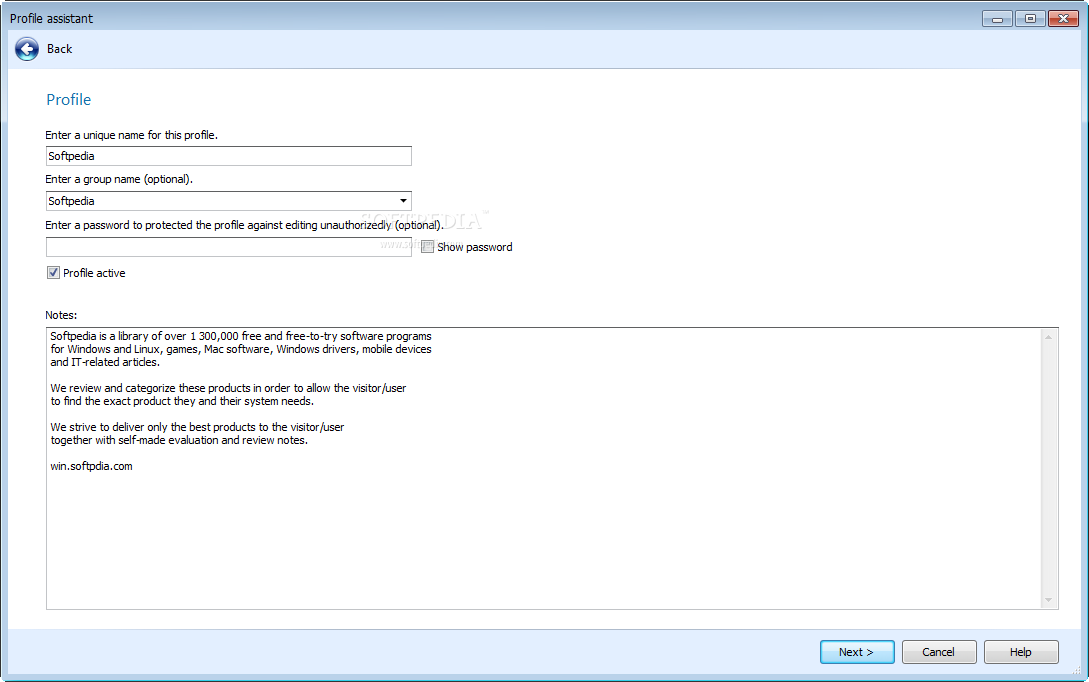The width and height of the screenshot is (1089, 682).
Task: Click the 'Enter a unique name' label
Action: (131, 135)
